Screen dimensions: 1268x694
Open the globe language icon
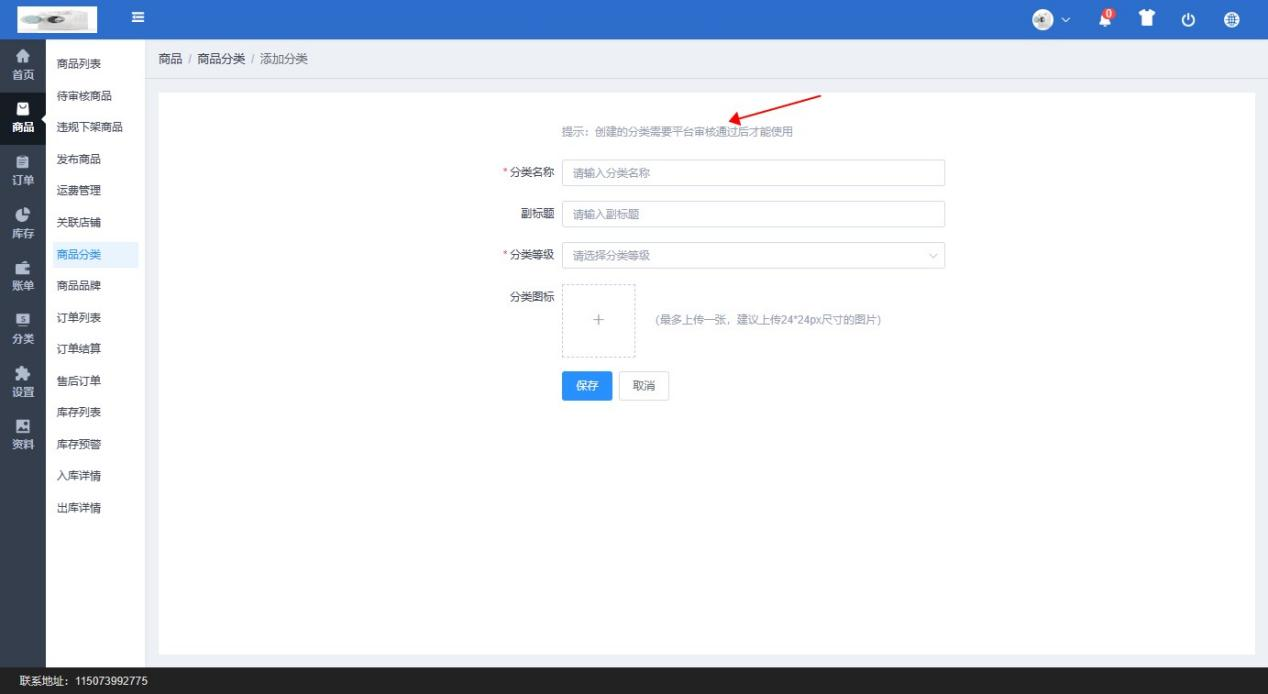click(x=1231, y=20)
